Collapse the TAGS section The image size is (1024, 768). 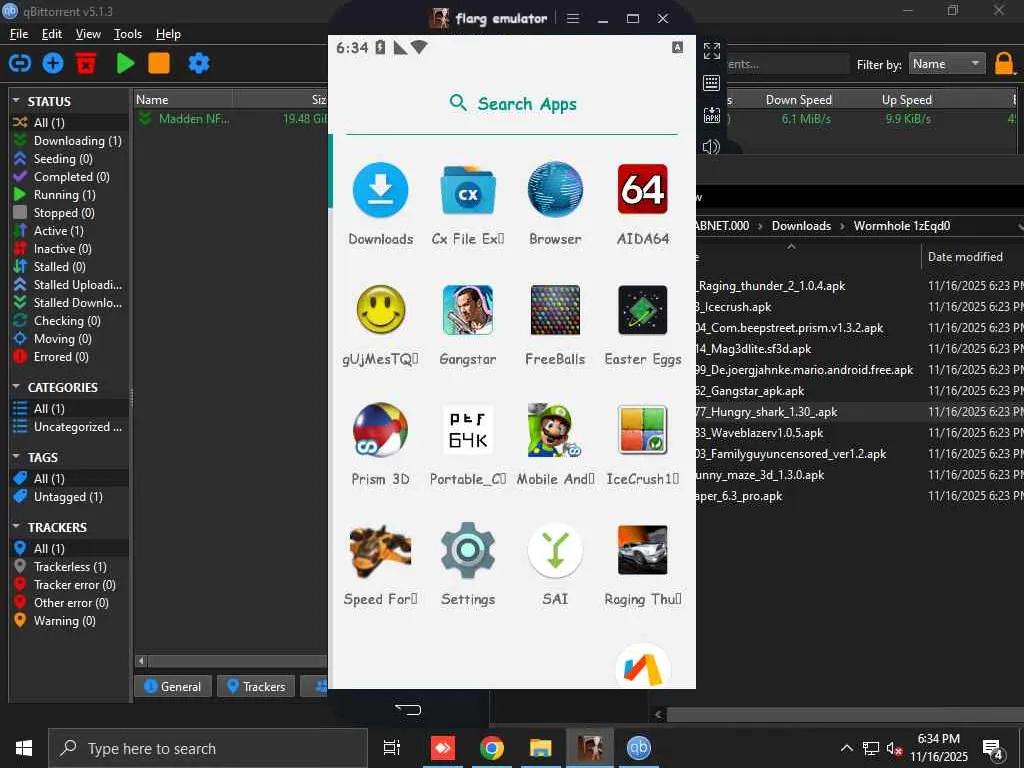coord(16,456)
